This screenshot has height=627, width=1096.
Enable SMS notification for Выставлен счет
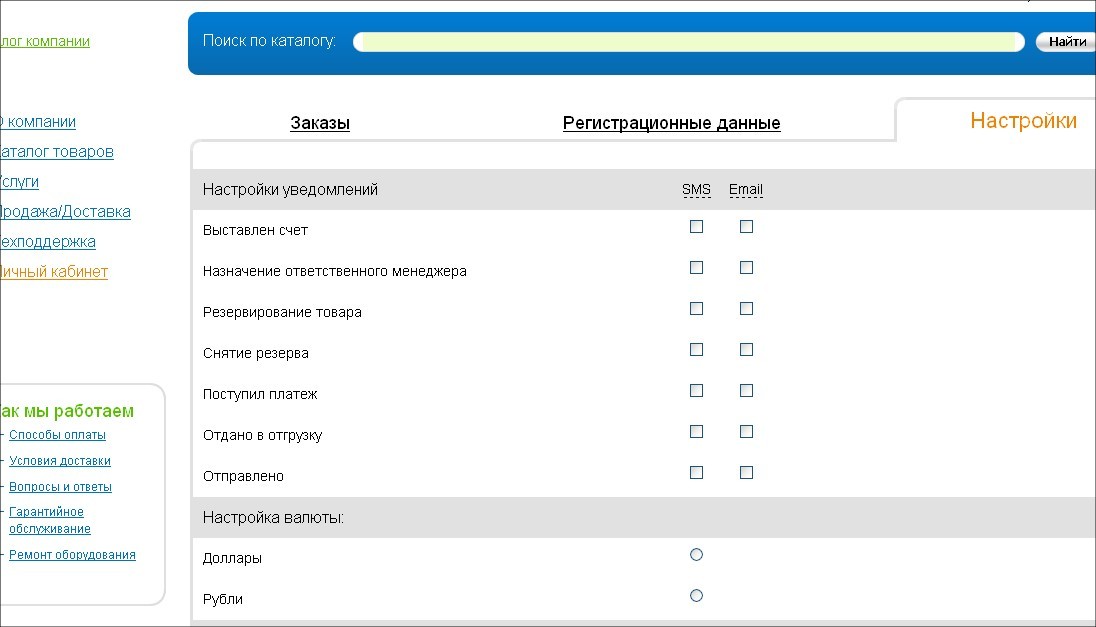pyautogui.click(x=696, y=227)
